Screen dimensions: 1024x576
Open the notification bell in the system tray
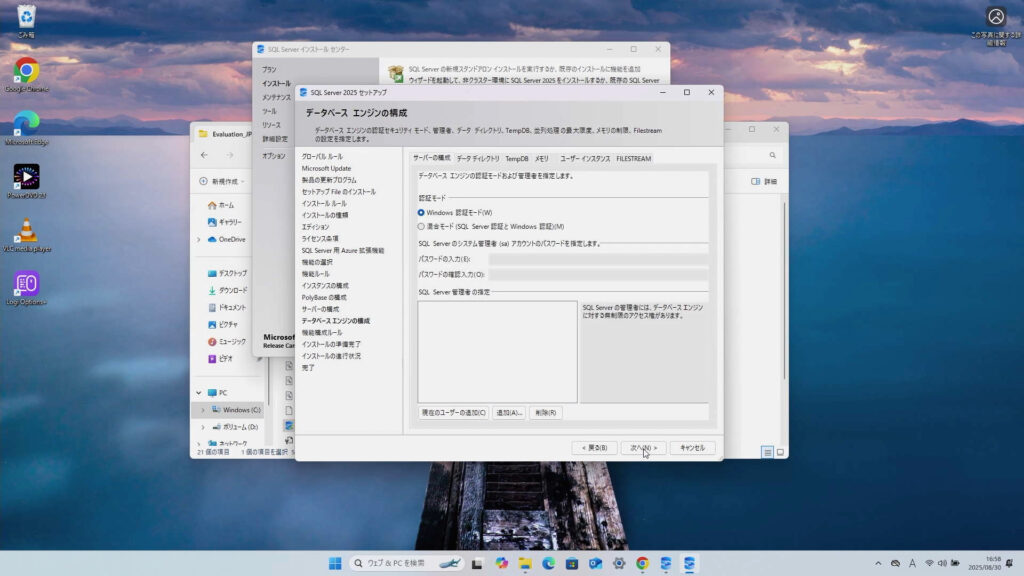[1010, 563]
